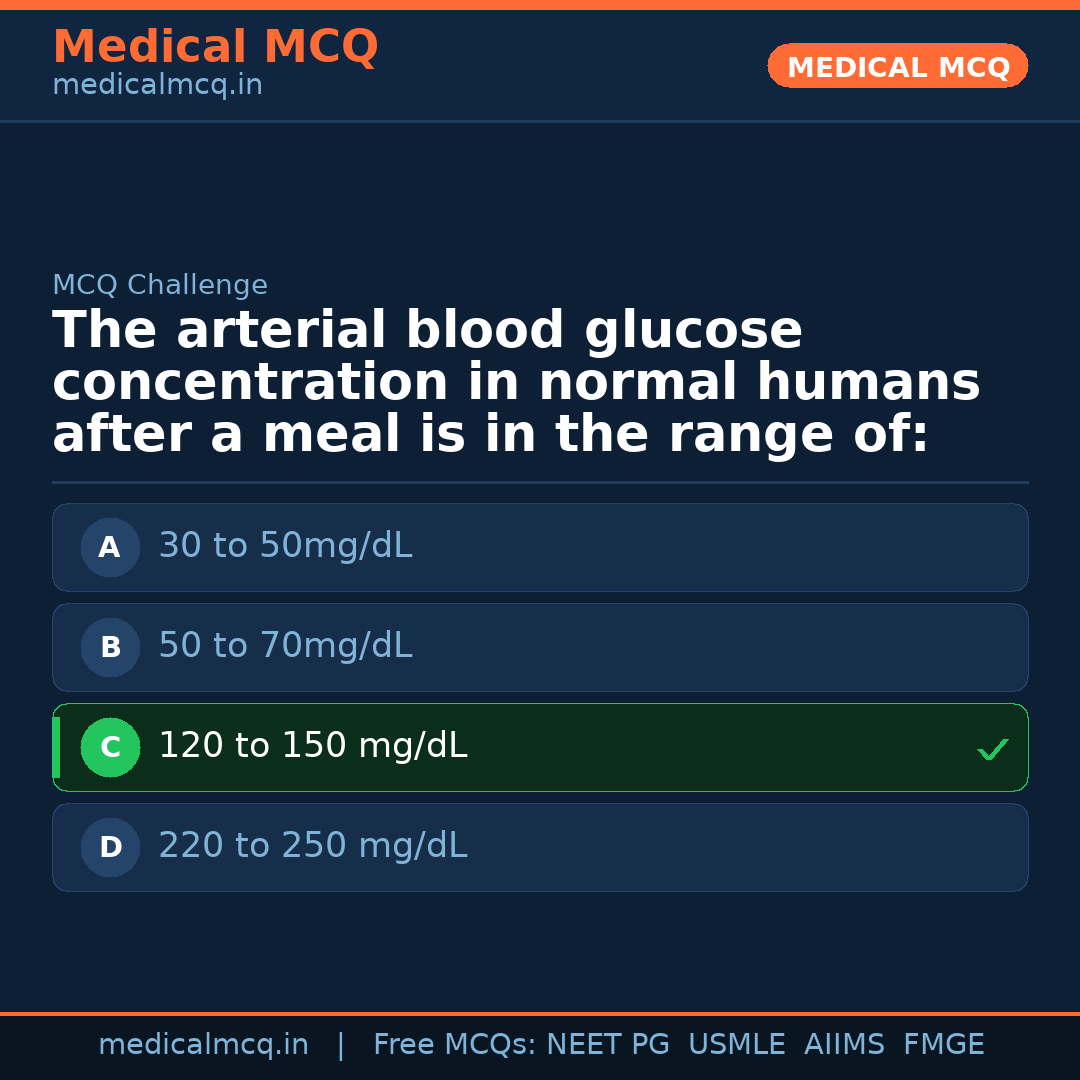The width and height of the screenshot is (1080, 1080).
Task: Click the letter D circle icon
Action: click(x=110, y=847)
